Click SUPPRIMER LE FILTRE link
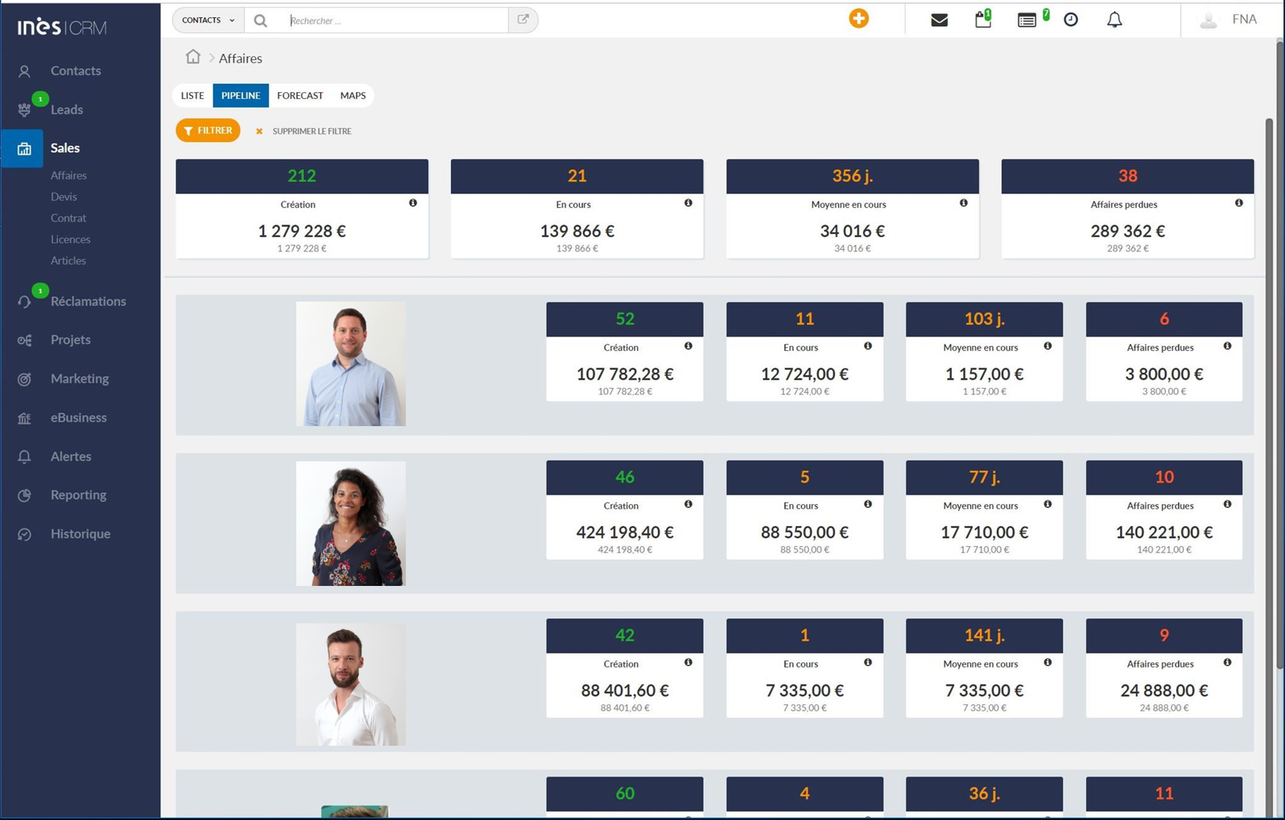 coord(311,131)
